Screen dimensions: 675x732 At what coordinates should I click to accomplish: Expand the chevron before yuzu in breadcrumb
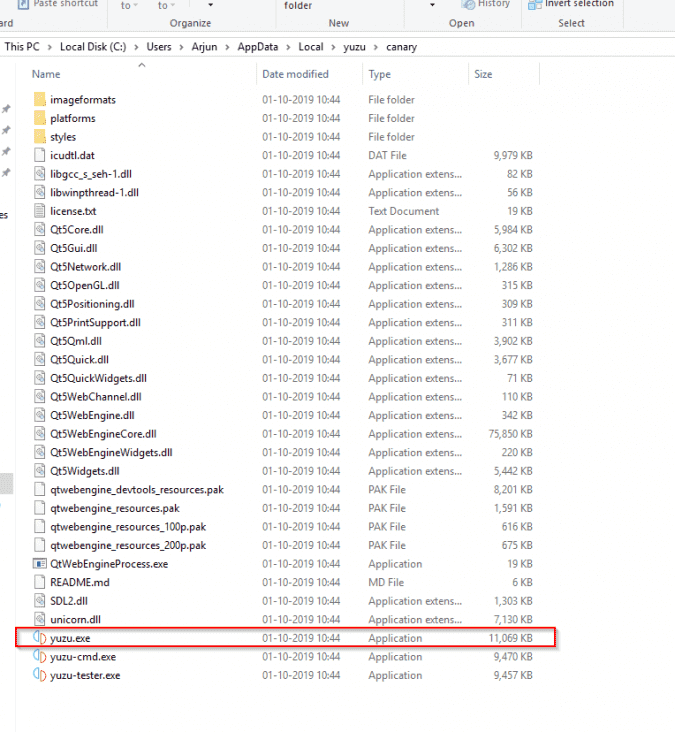click(x=333, y=47)
